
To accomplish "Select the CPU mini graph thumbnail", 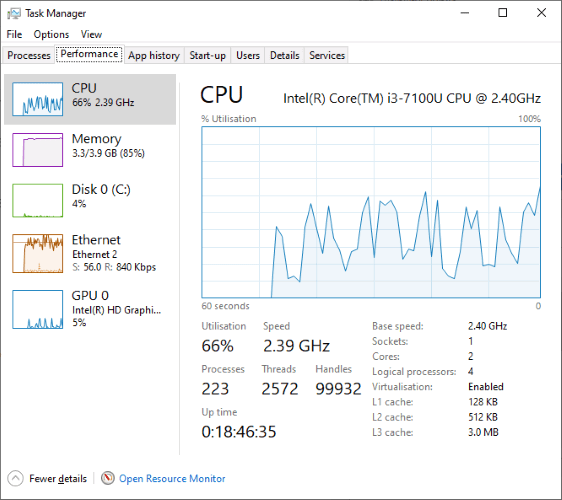I will pos(38,99).
